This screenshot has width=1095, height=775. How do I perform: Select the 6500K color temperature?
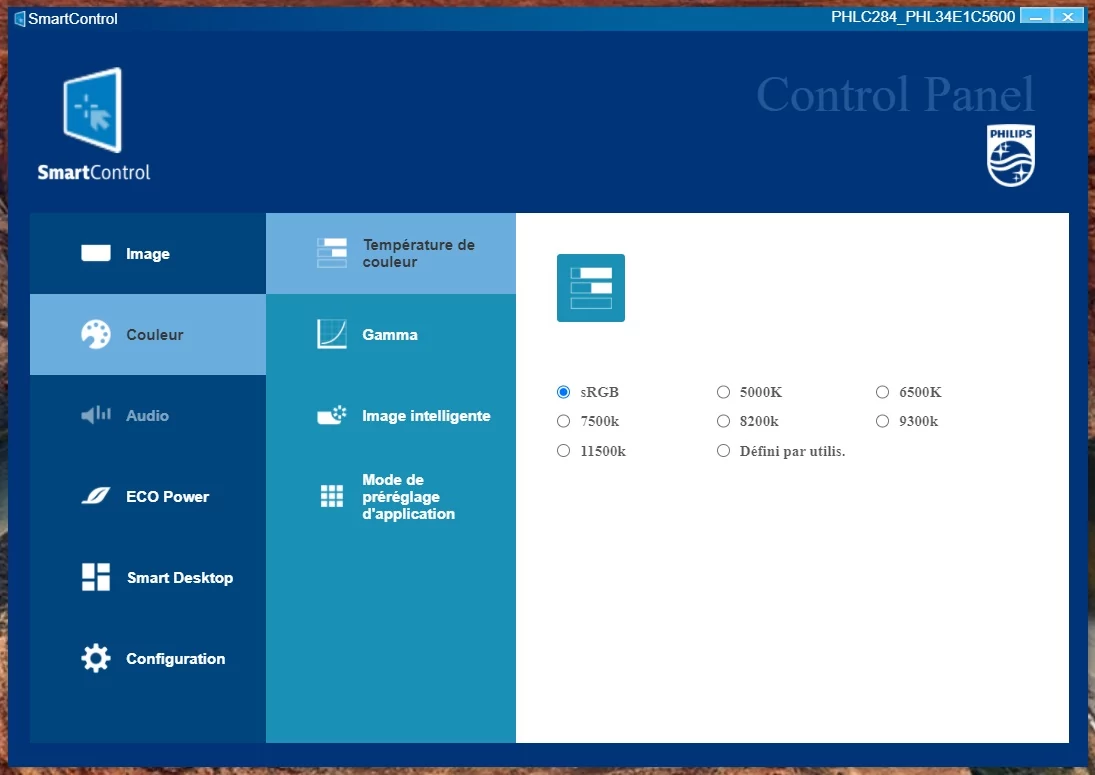pyautogui.click(x=883, y=392)
